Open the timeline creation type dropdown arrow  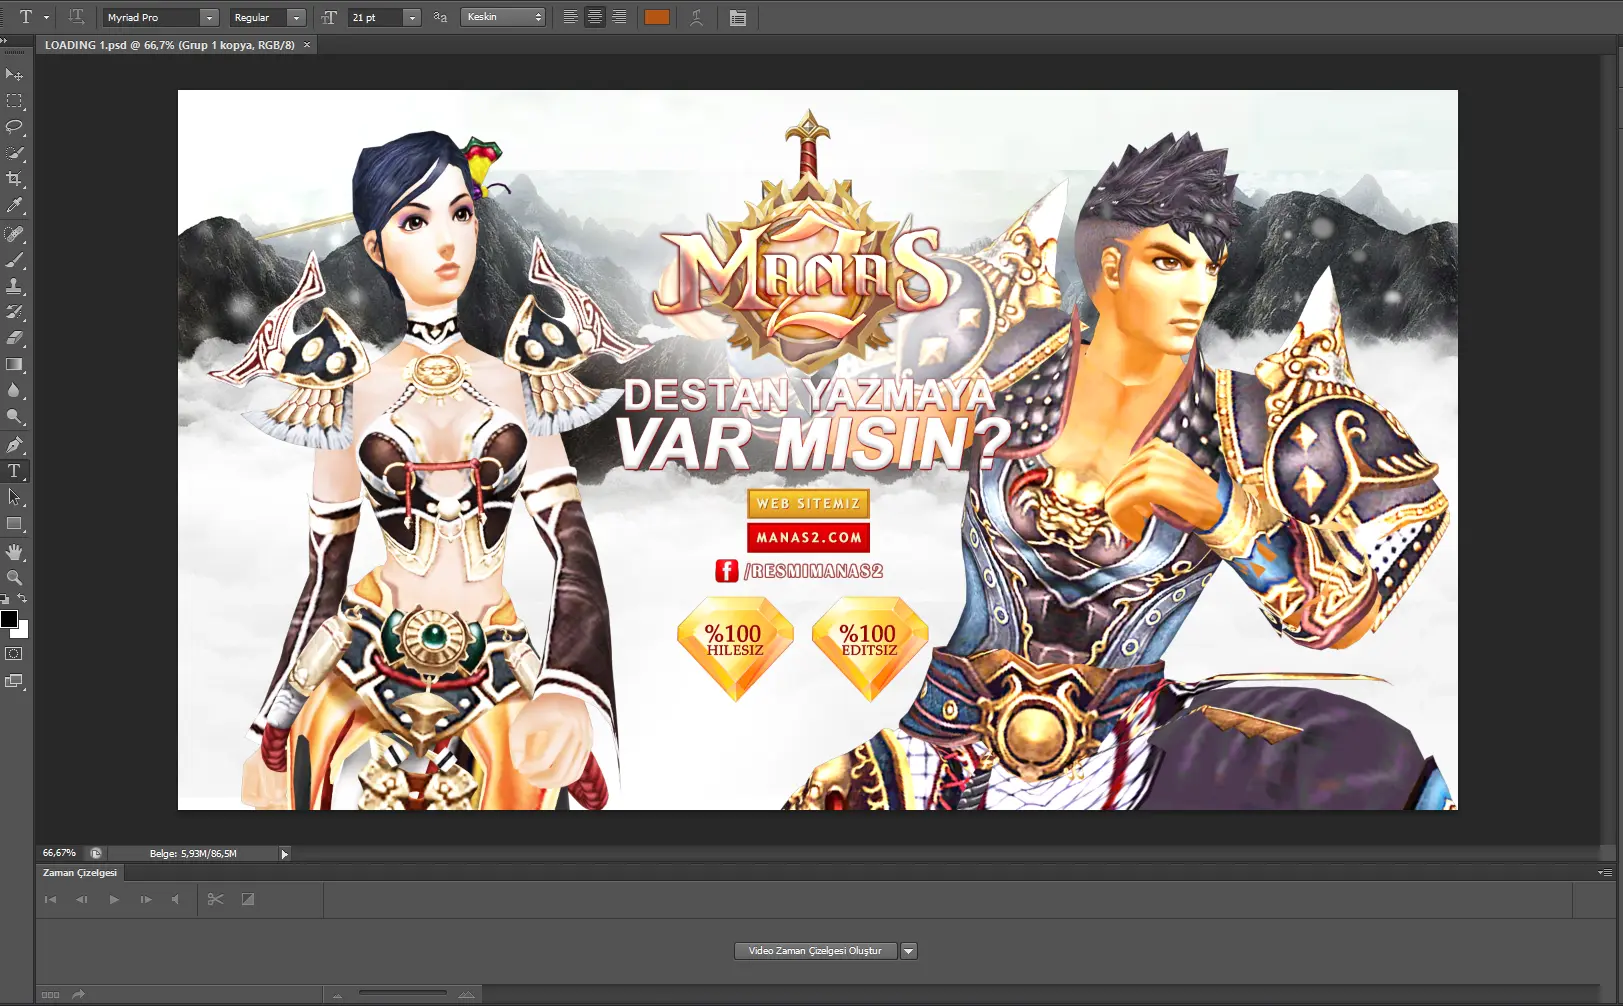[x=908, y=951]
